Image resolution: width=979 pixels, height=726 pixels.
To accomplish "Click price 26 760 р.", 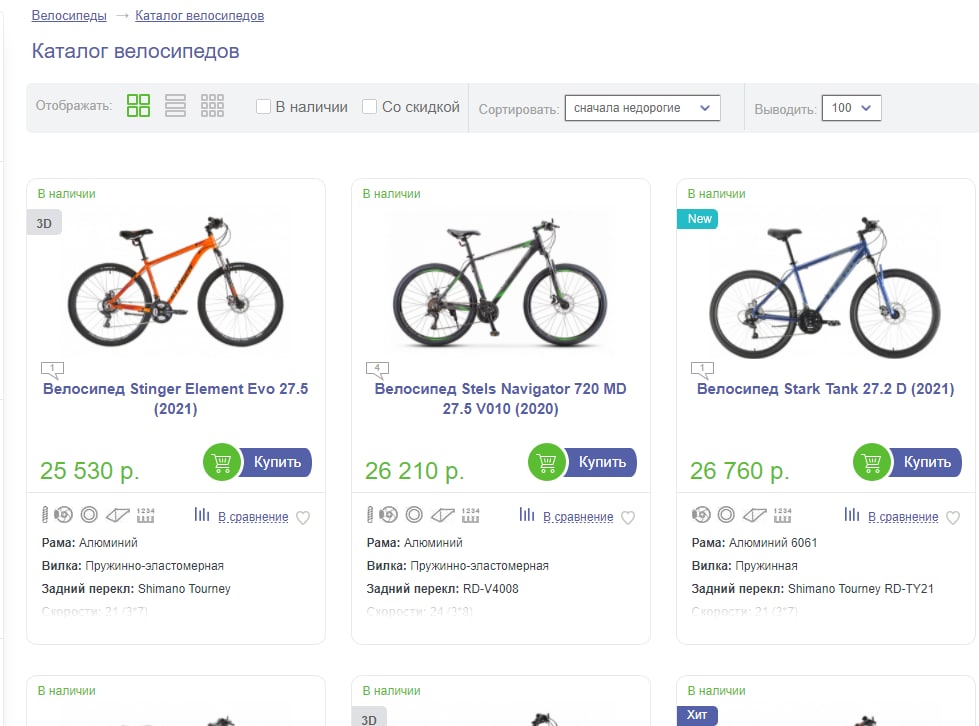I will click(x=740, y=471).
